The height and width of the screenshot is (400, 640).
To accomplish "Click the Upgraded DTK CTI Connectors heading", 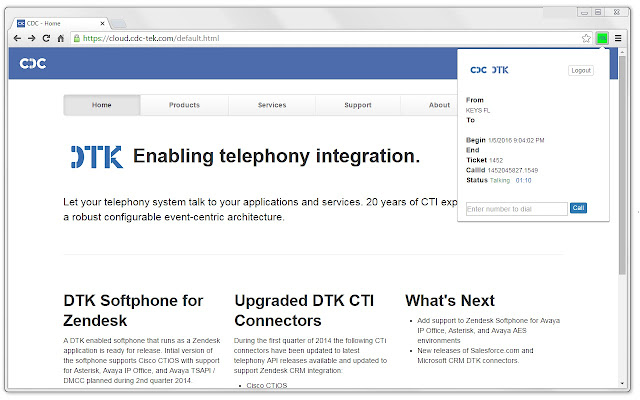I will [304, 311].
